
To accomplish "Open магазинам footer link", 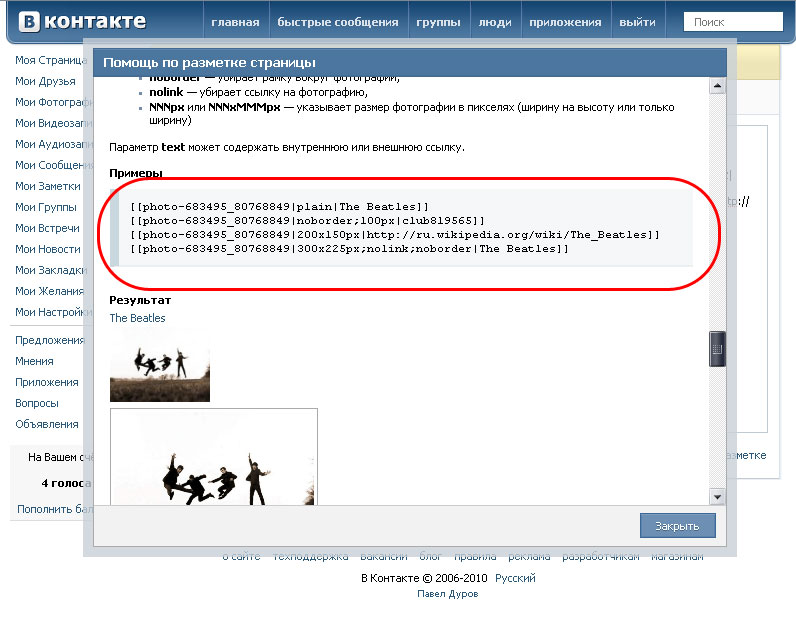I will (677, 557).
